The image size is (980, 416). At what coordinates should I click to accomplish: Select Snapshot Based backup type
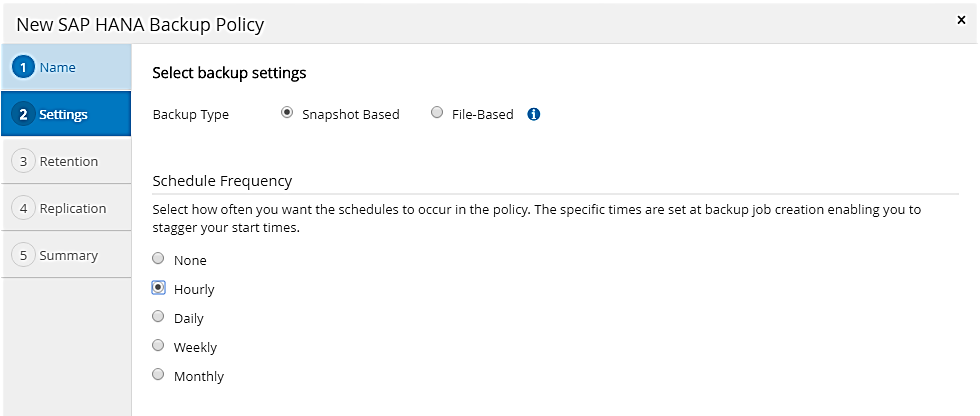289,113
